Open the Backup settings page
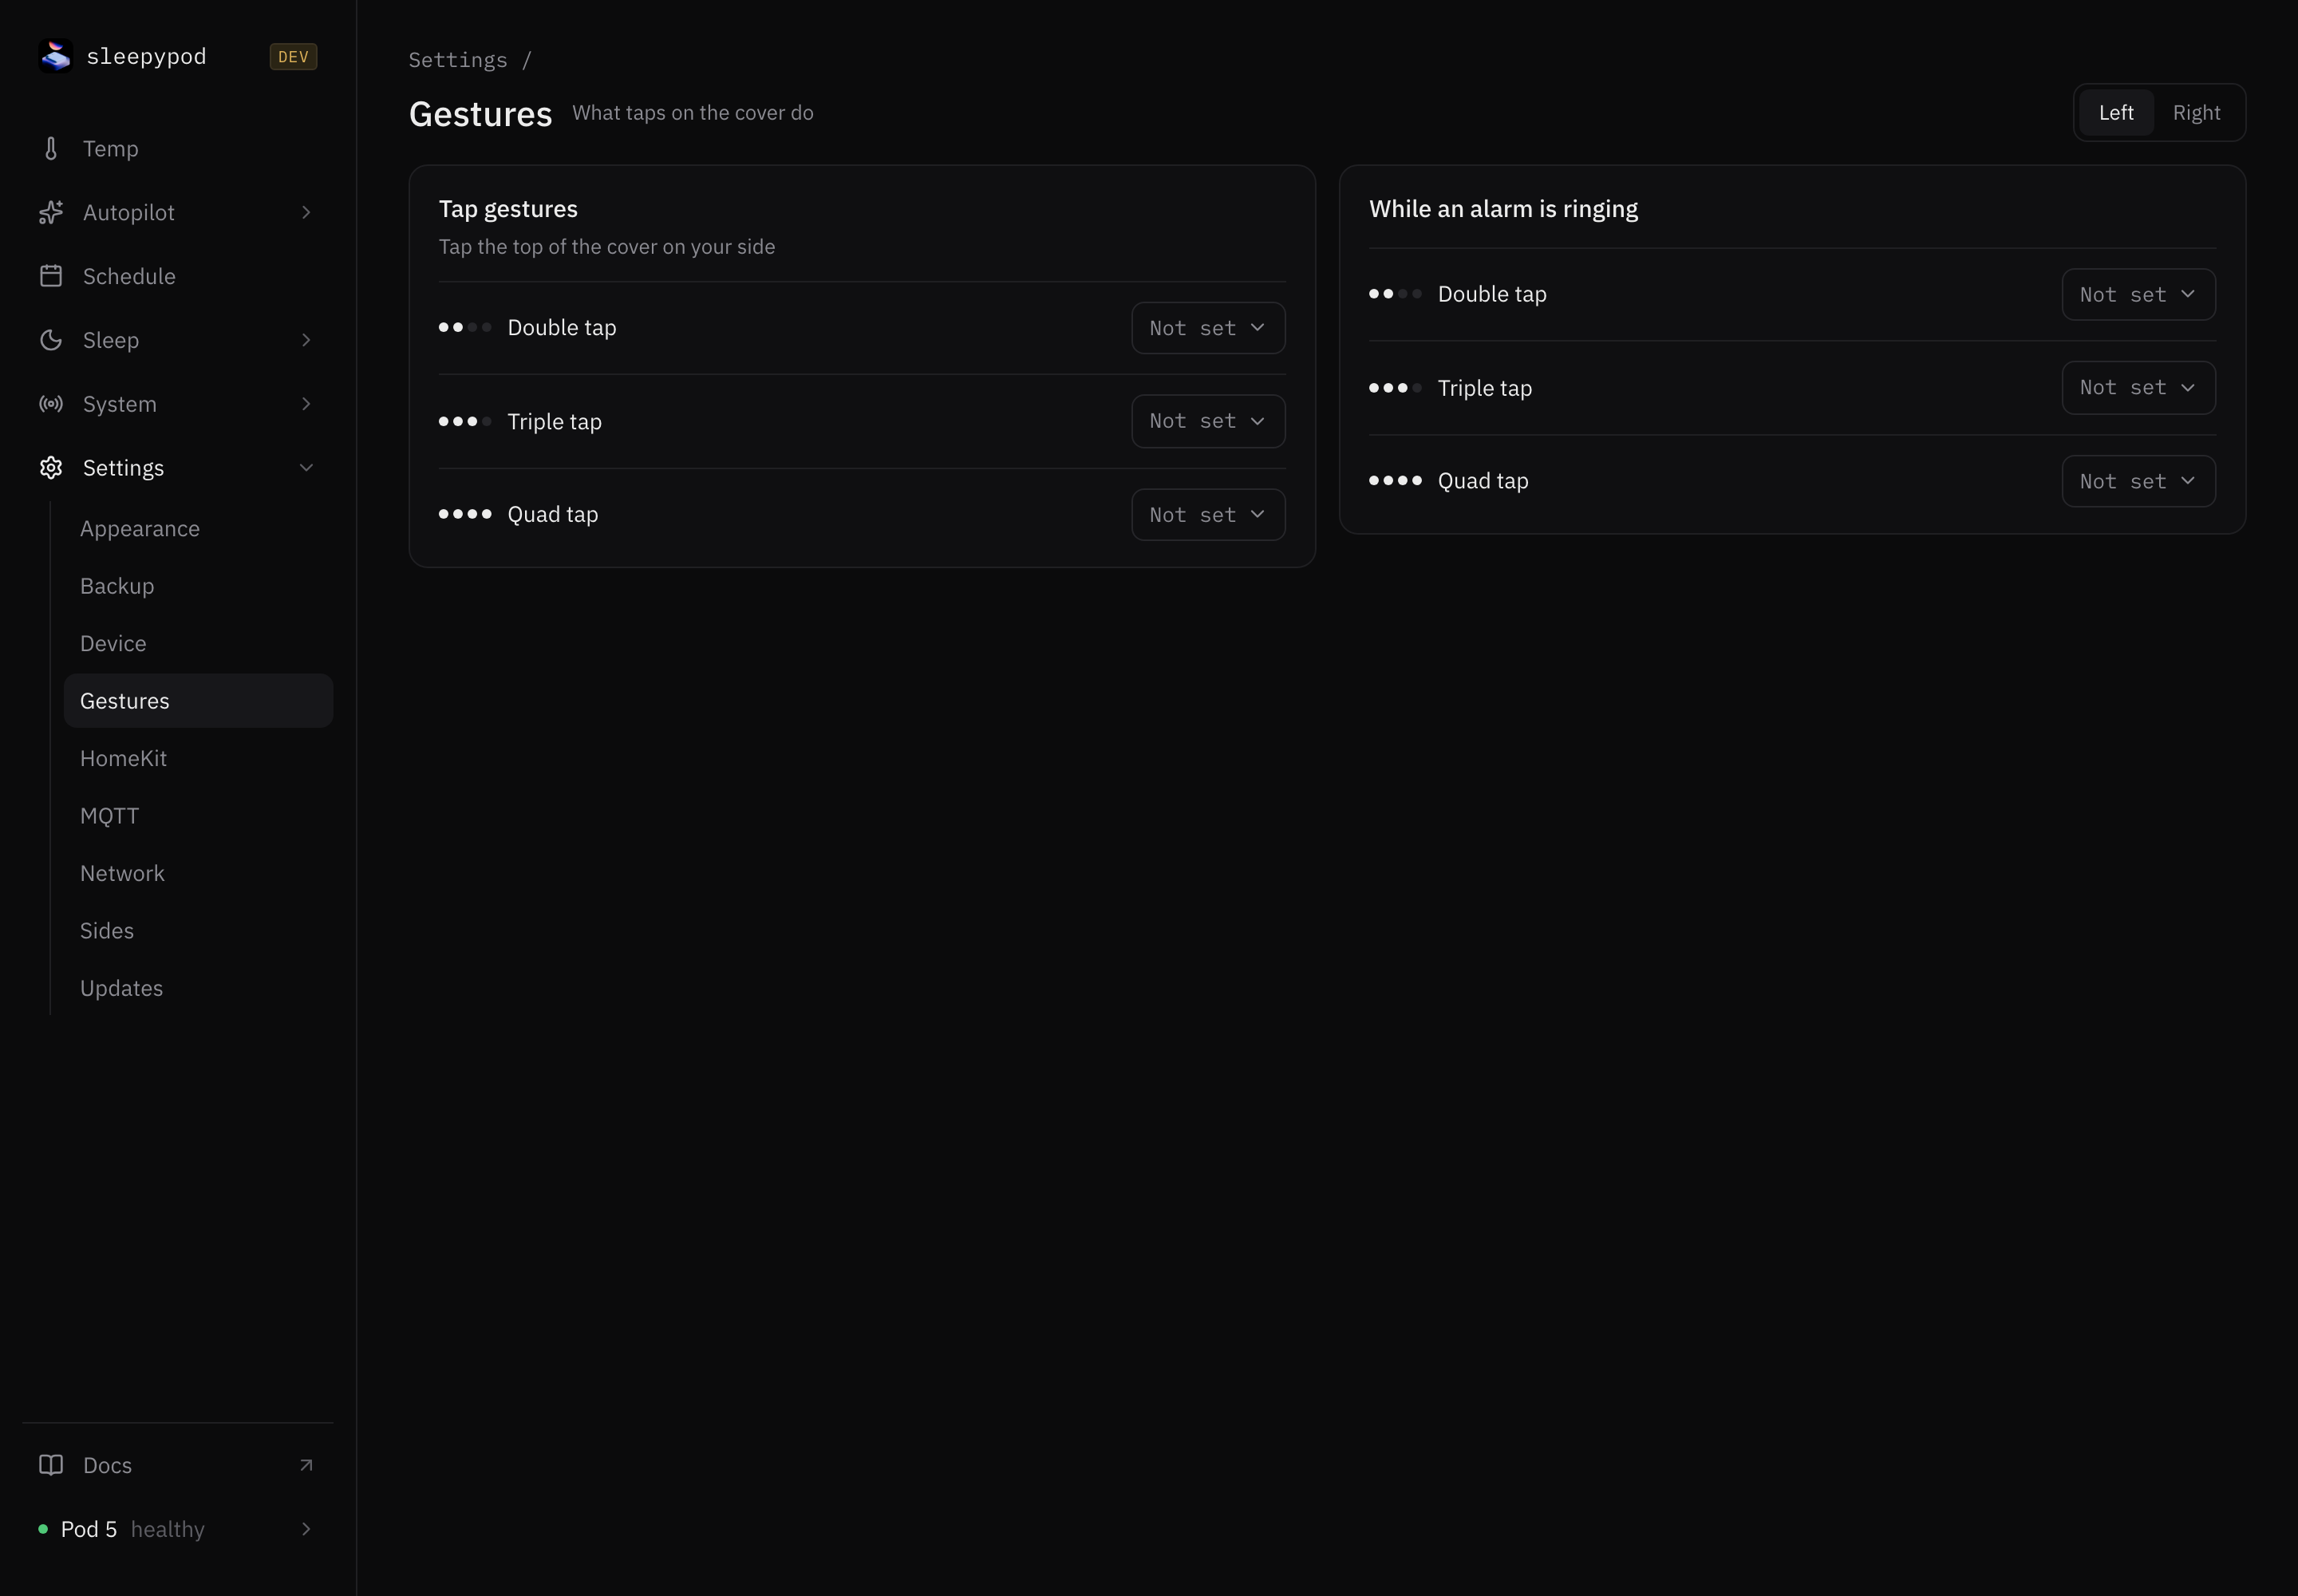 [x=198, y=586]
